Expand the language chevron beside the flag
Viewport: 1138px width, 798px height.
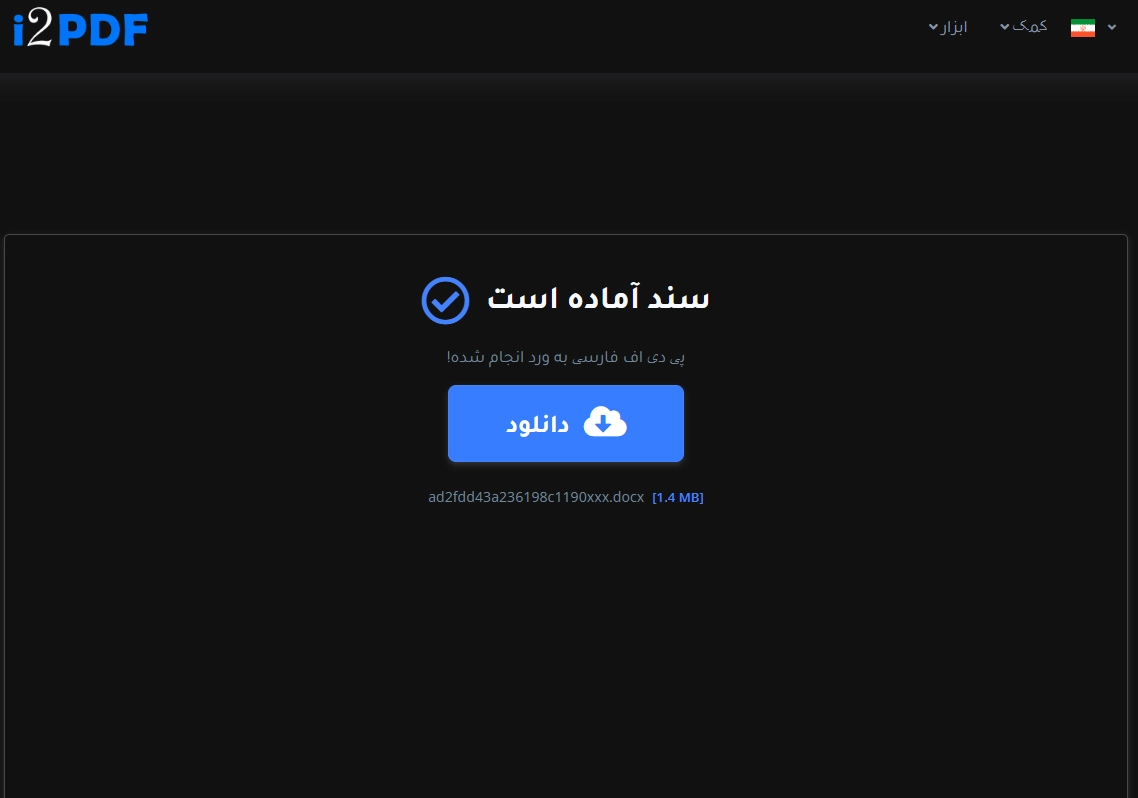point(1112,28)
